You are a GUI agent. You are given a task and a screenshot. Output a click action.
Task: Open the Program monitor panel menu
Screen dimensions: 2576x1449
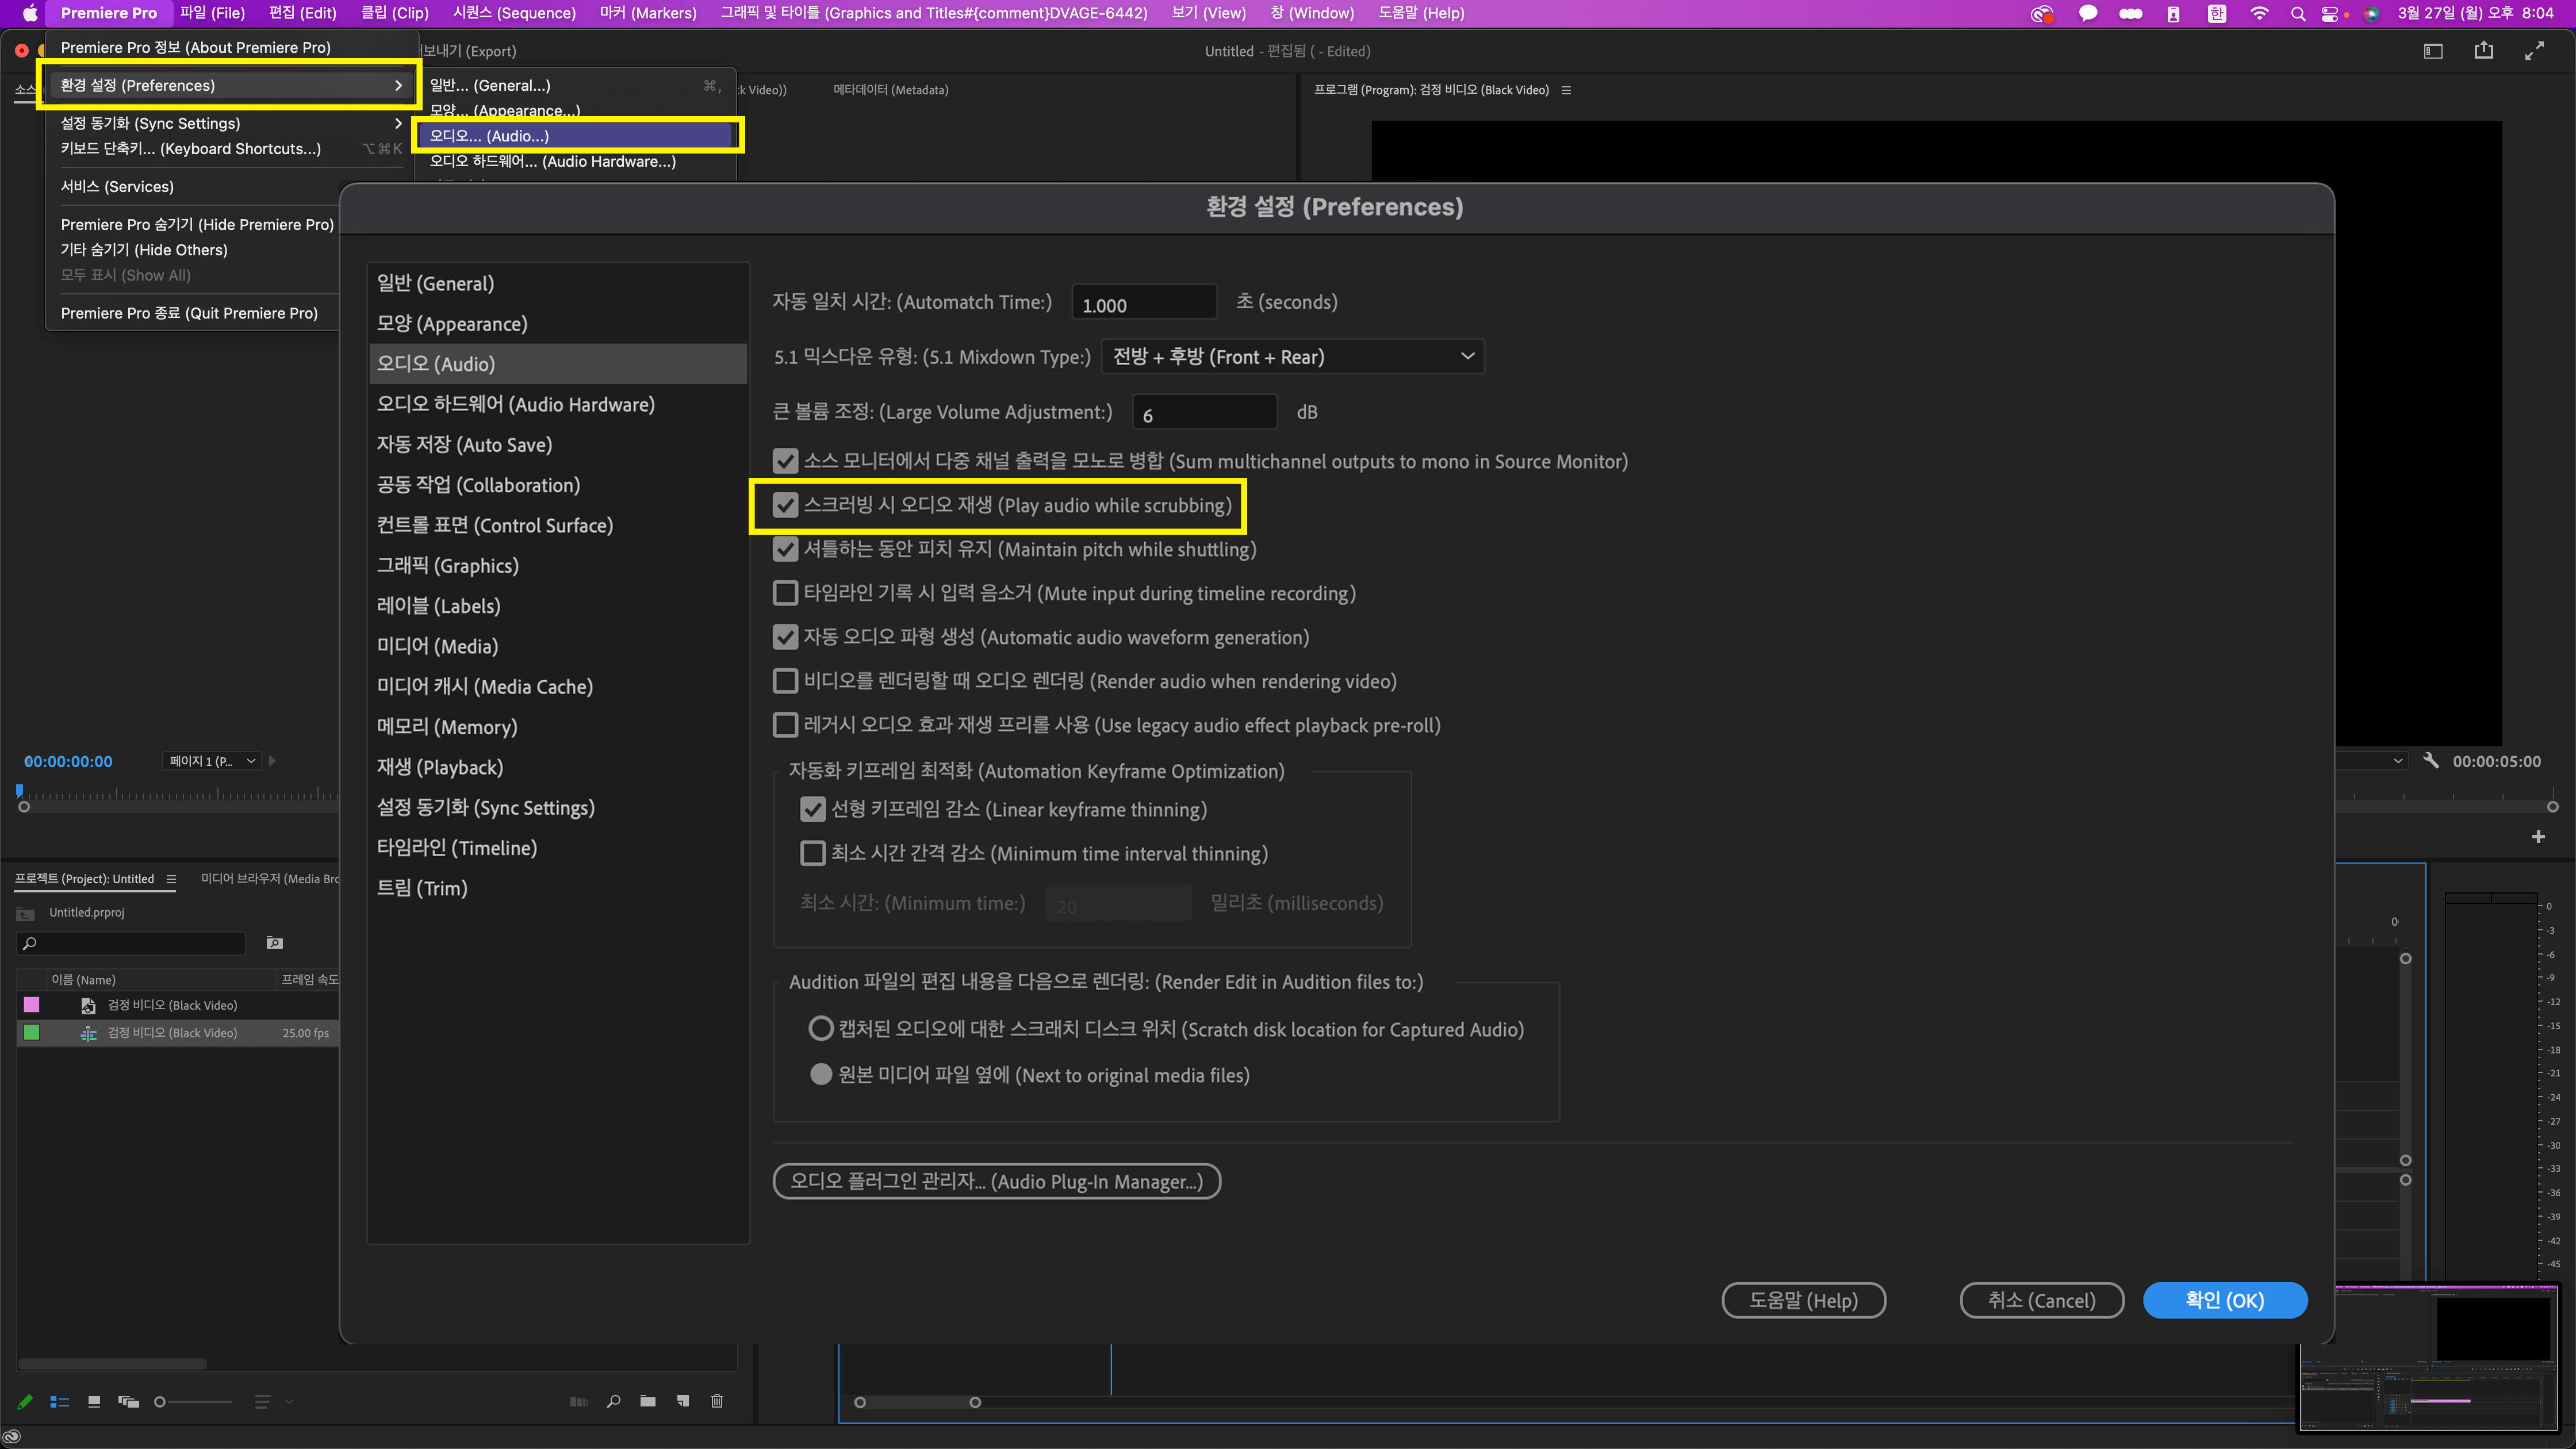coord(1566,90)
